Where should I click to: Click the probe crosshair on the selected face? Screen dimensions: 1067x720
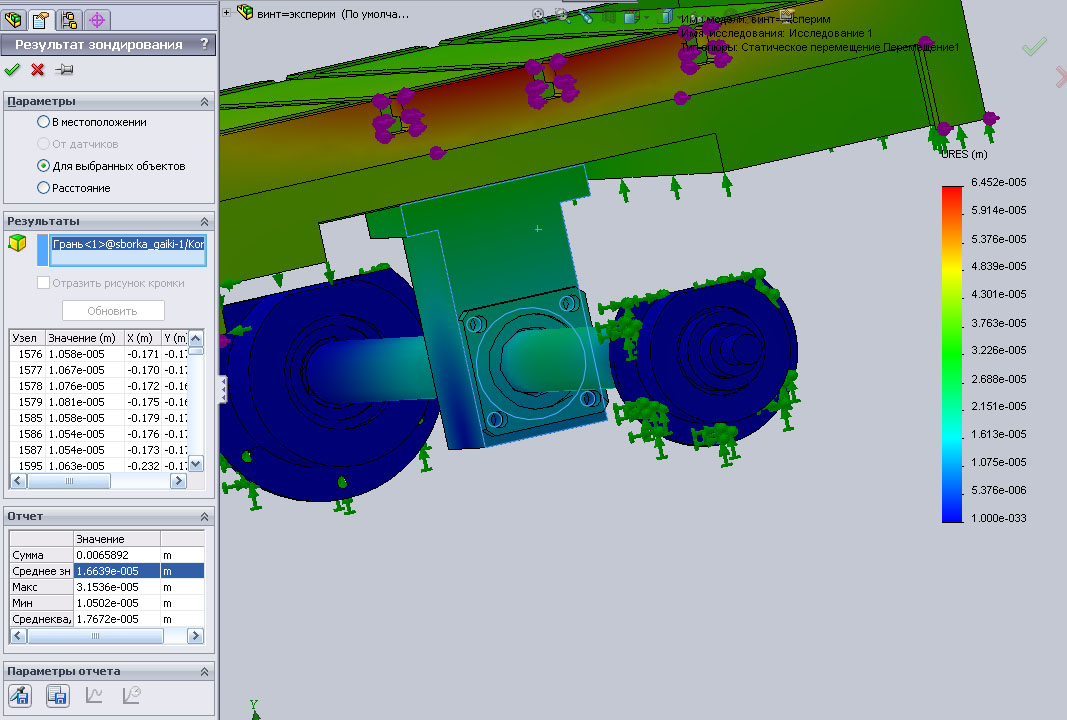point(538,229)
